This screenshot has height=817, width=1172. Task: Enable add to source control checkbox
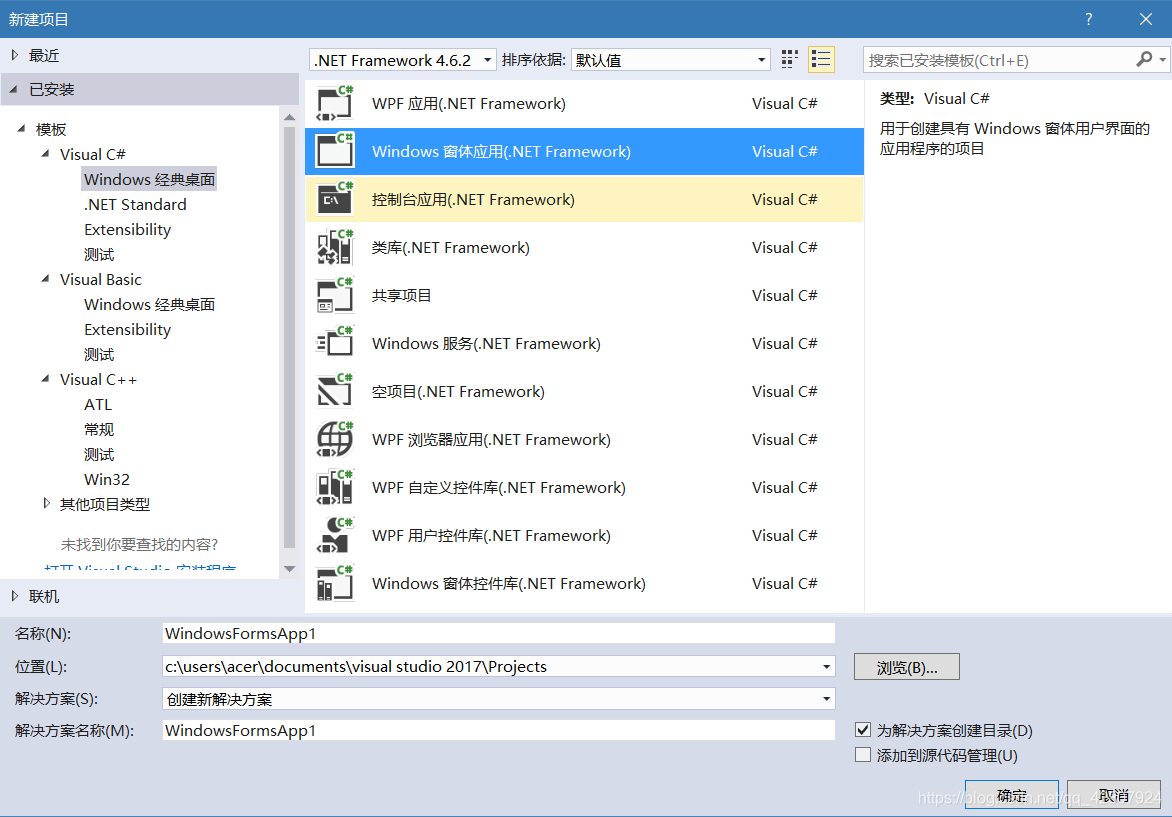click(x=863, y=755)
